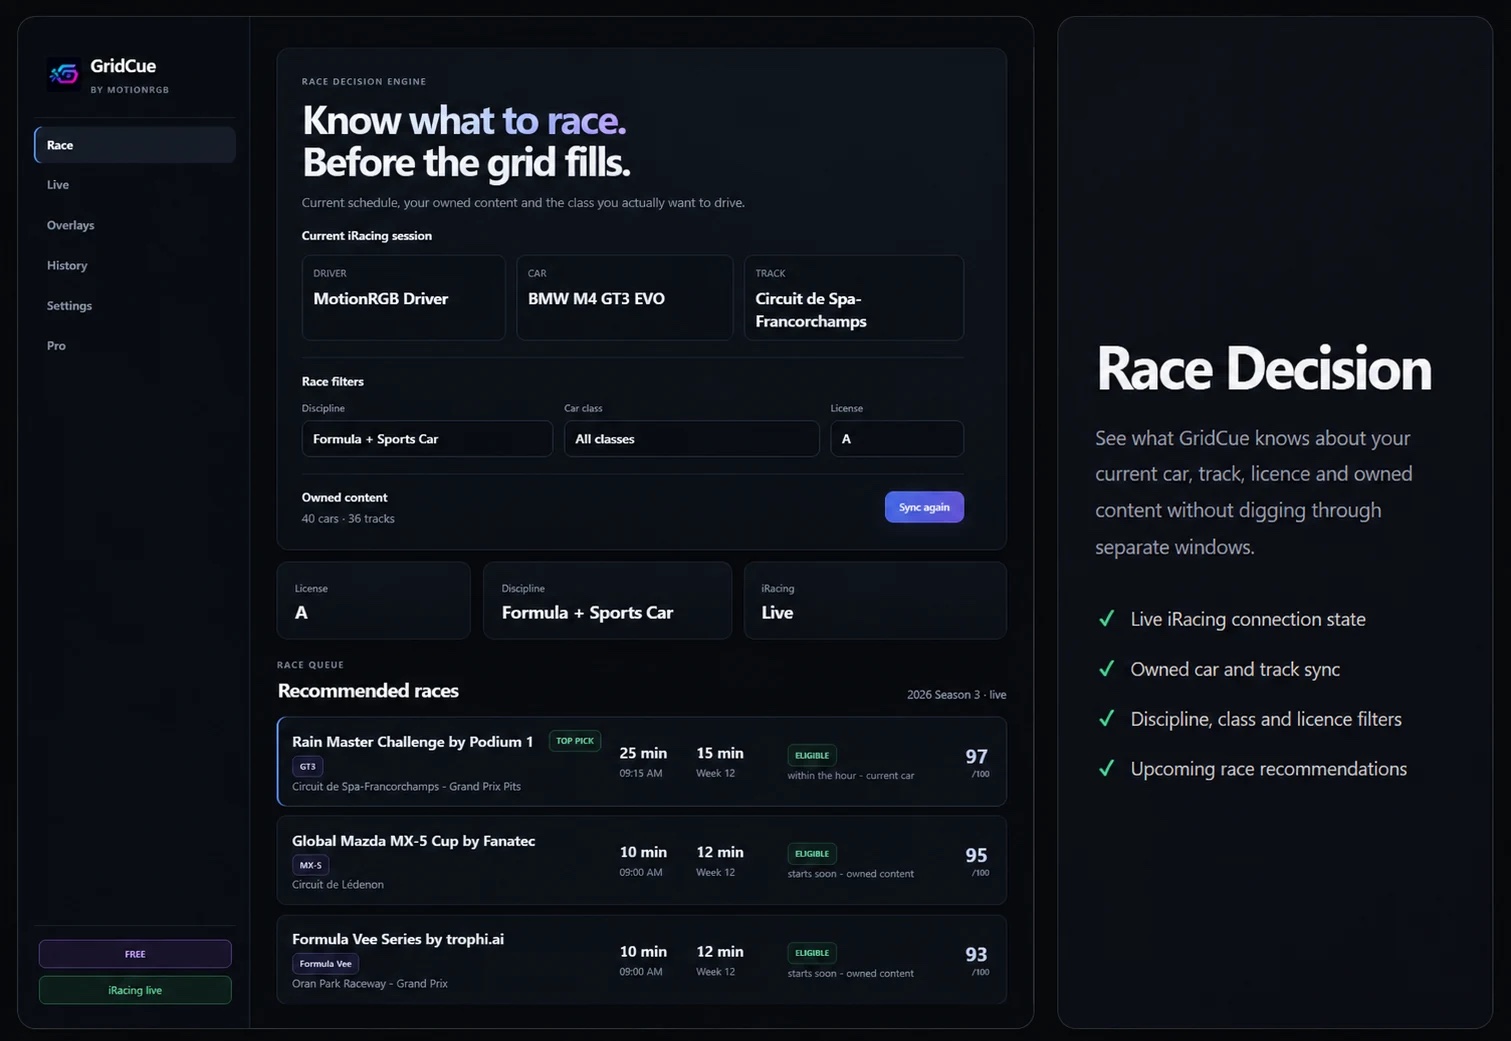The image size is (1511, 1041).
Task: Select the DRIVER card MotionRGB Driver
Action: [x=403, y=298]
